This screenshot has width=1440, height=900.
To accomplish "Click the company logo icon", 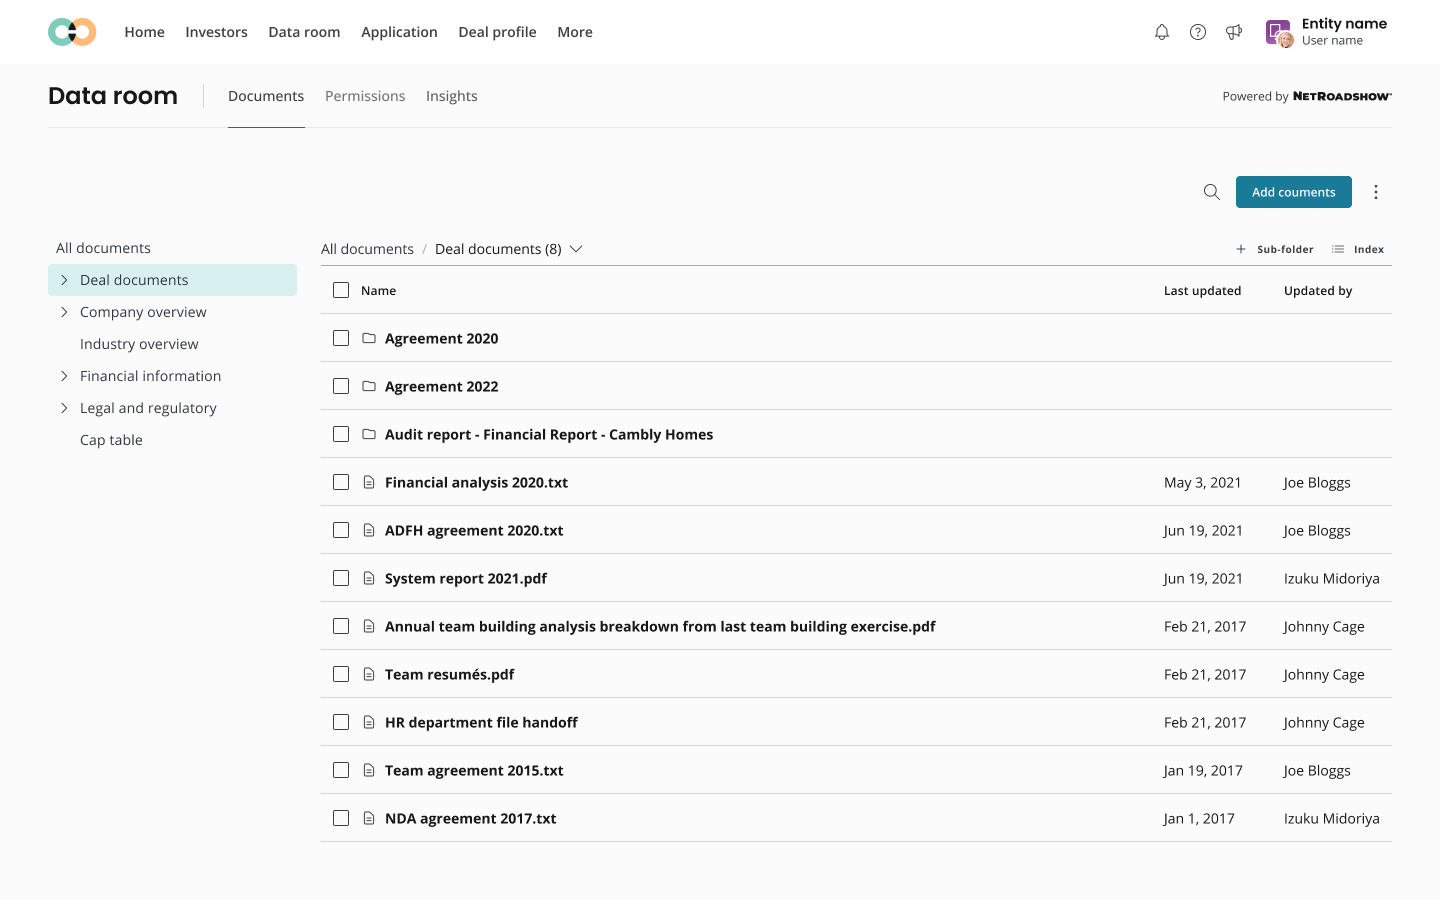I will (x=72, y=32).
